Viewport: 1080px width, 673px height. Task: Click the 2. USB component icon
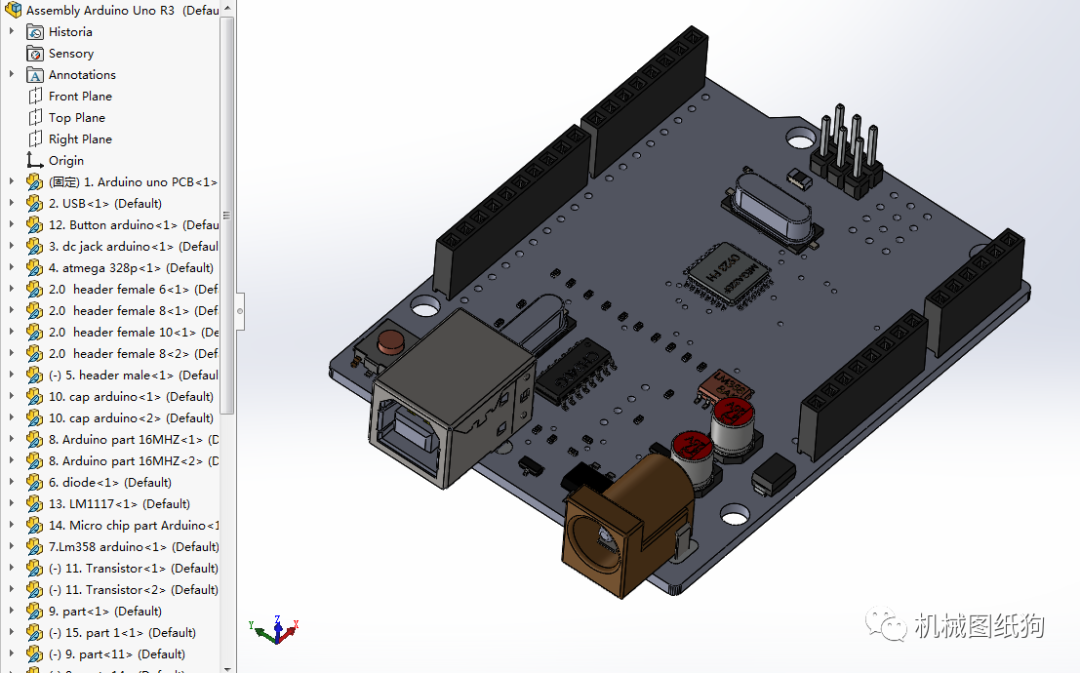tap(34, 203)
